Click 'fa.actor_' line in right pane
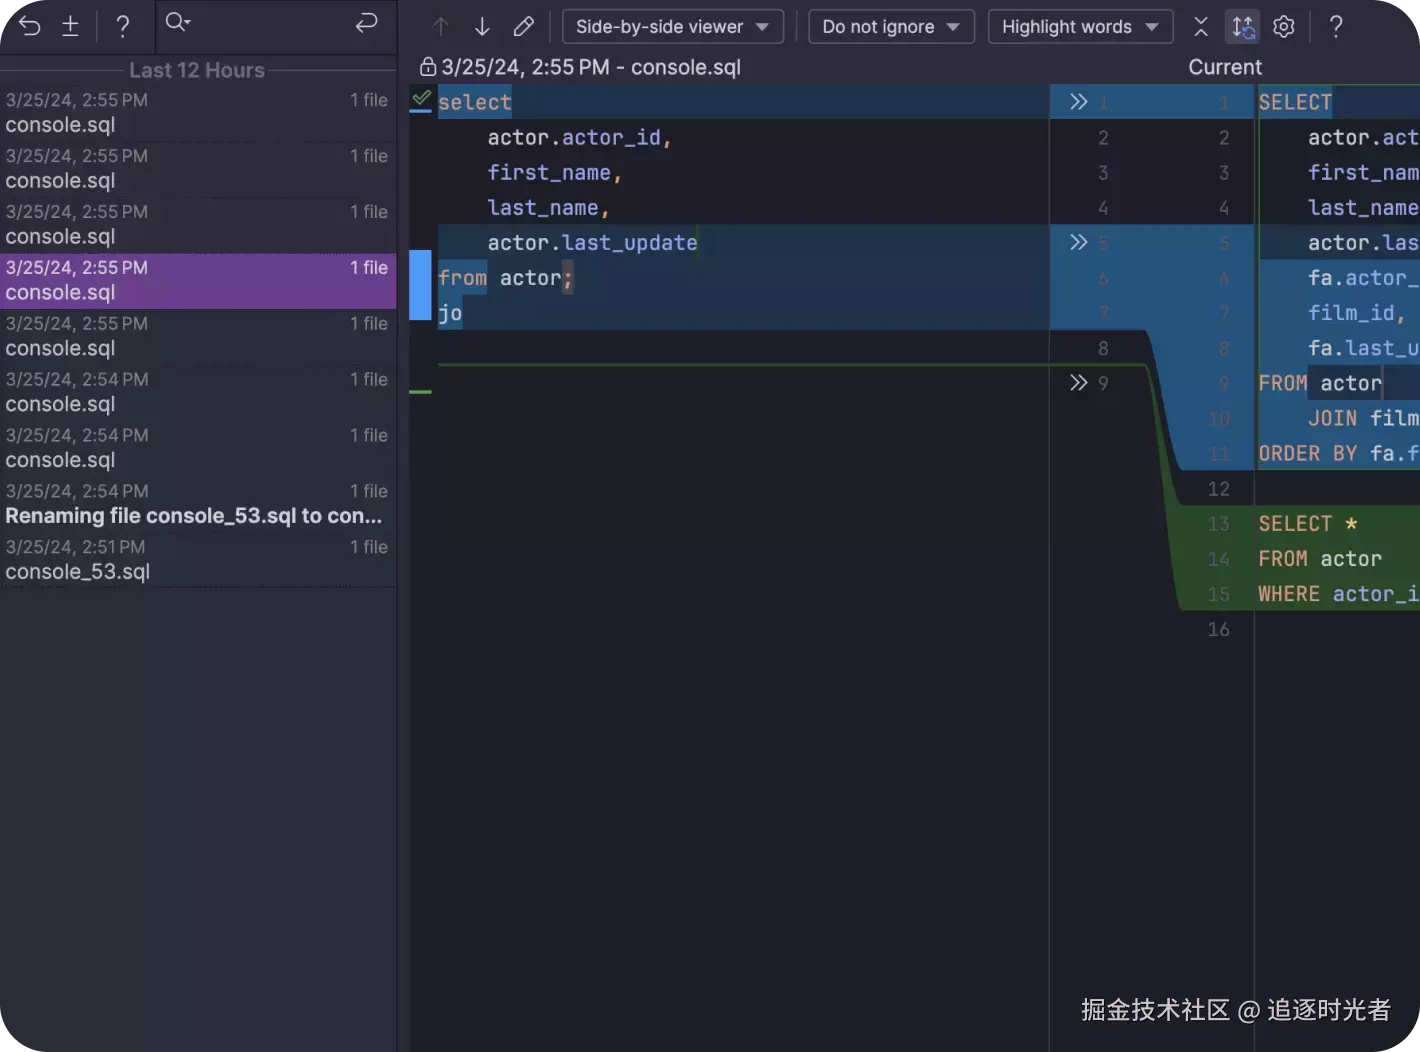Image resolution: width=1420 pixels, height=1052 pixels. tap(1363, 278)
